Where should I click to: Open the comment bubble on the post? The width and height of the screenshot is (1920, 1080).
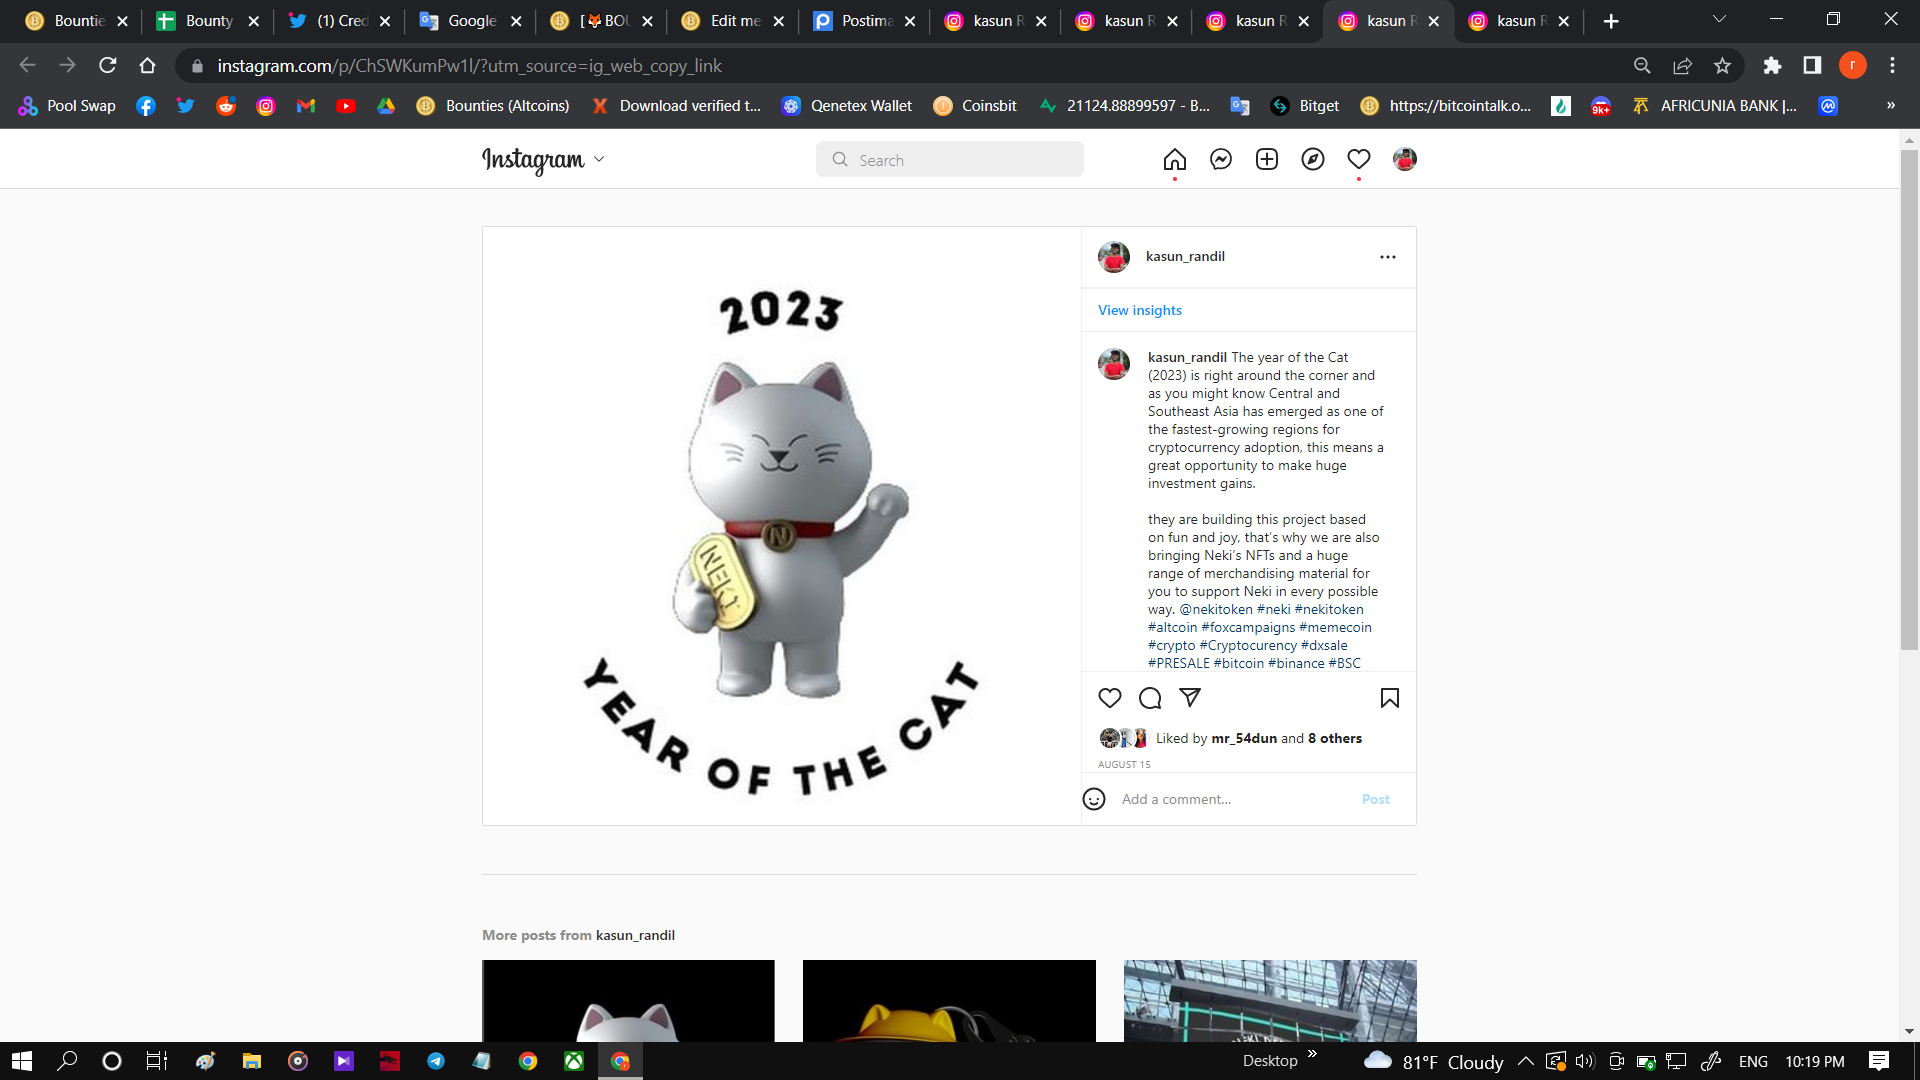pyautogui.click(x=1150, y=698)
